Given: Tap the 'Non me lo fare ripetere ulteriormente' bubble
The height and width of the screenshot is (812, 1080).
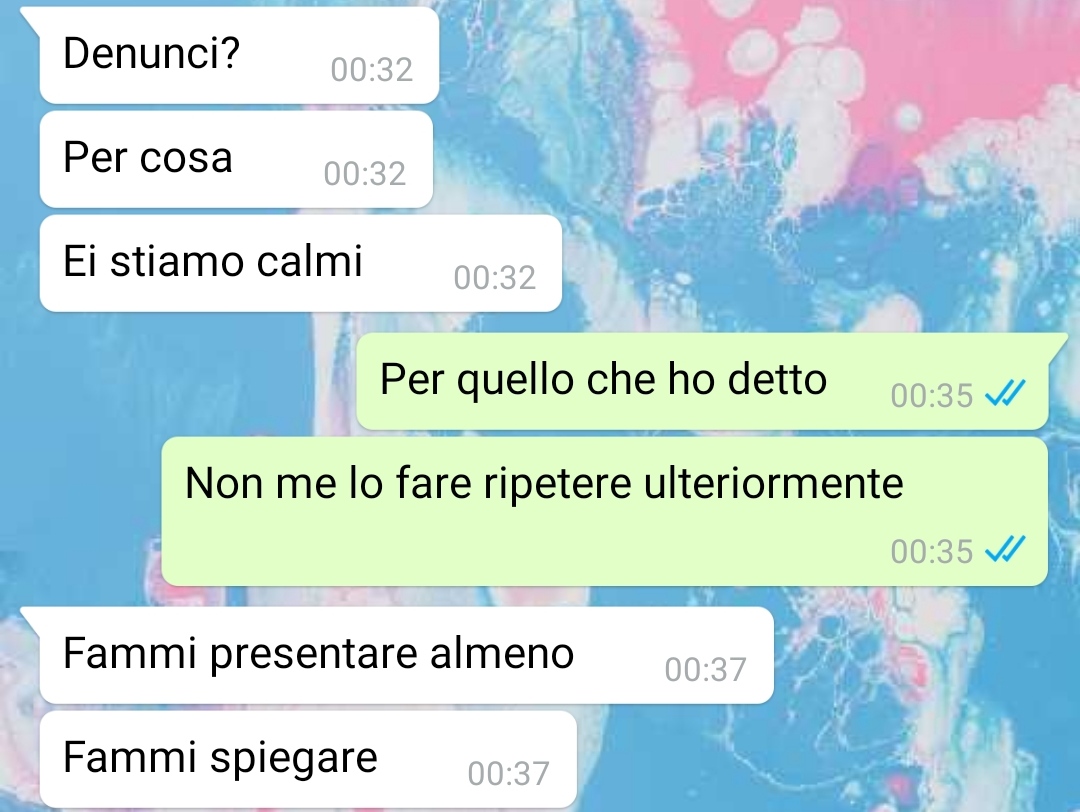Looking at the screenshot, I should (x=605, y=512).
